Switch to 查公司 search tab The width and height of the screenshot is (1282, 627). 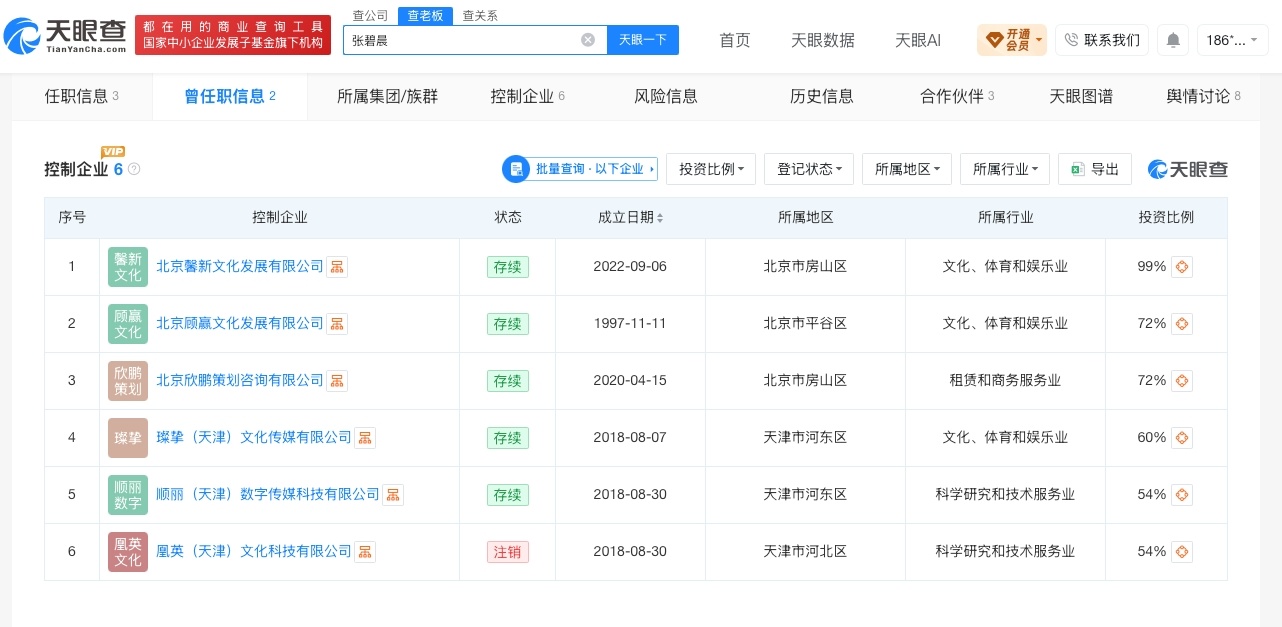point(371,15)
